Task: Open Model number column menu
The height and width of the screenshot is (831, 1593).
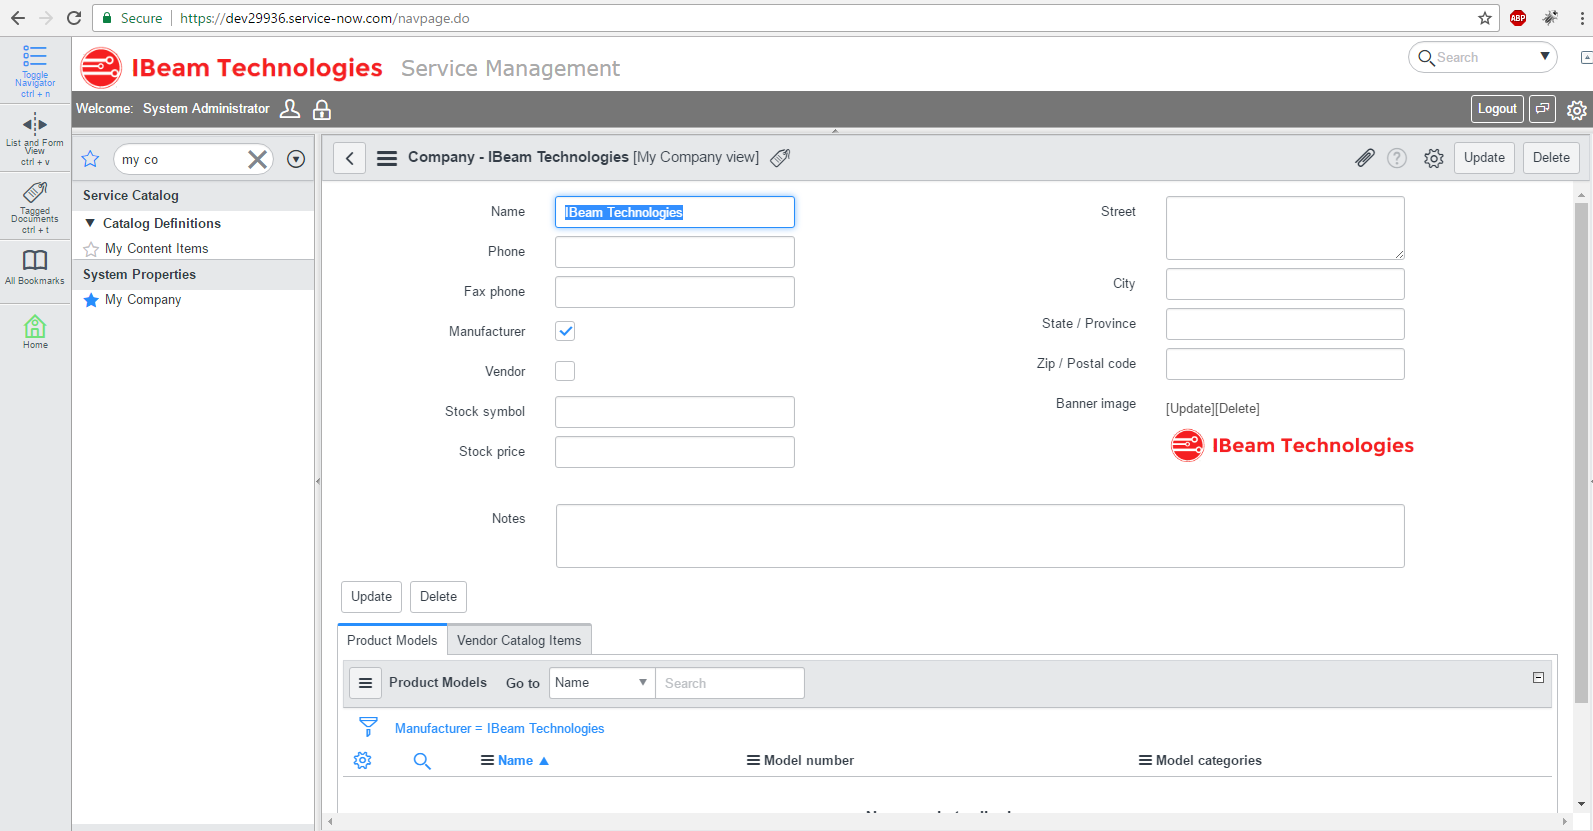Action: (753, 761)
